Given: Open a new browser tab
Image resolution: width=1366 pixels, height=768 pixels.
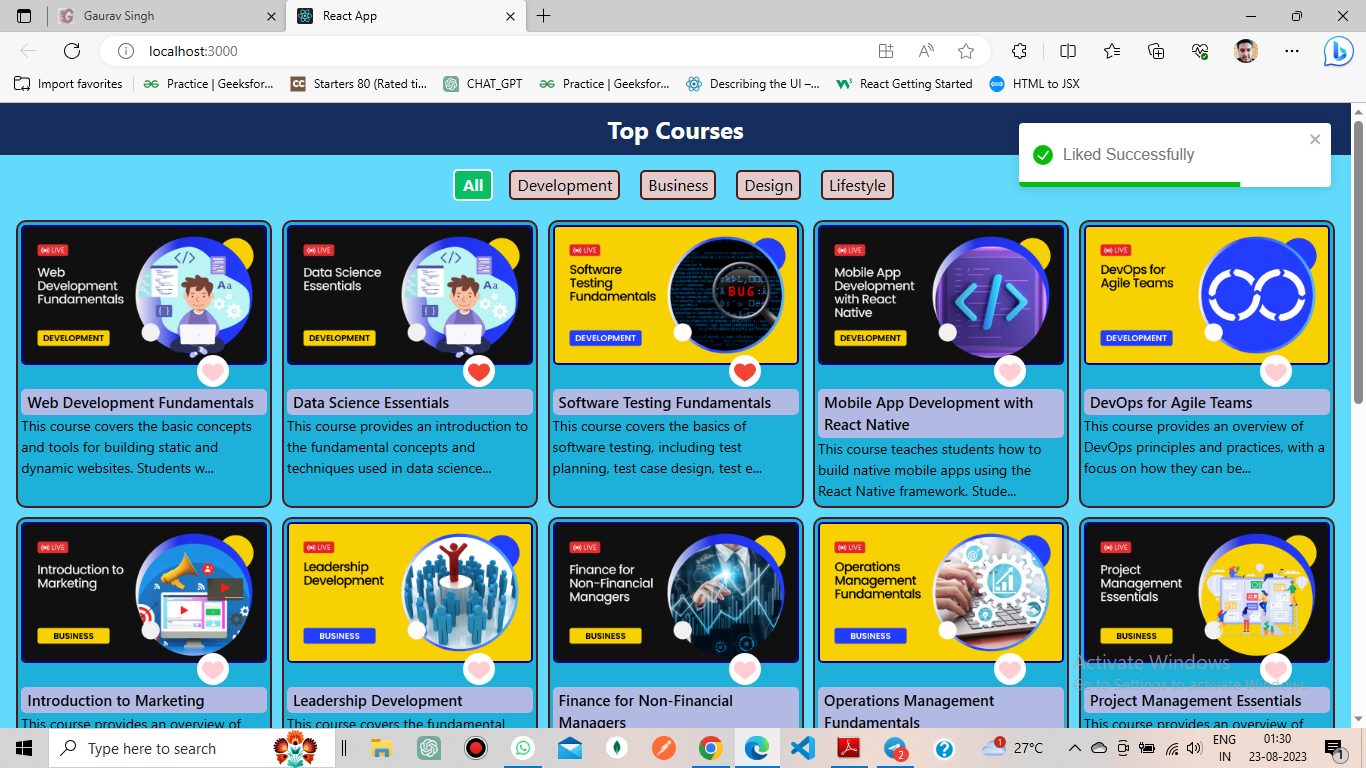Looking at the screenshot, I should [543, 16].
